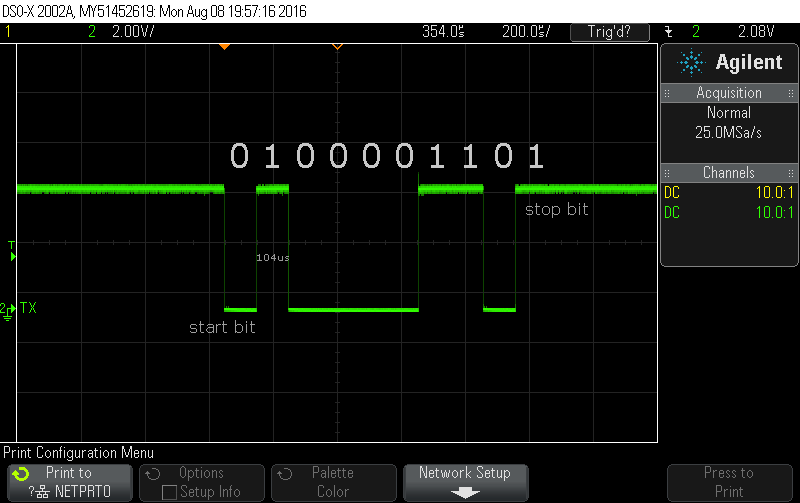
Task: Click the Options rotary icon
Action: [x=153, y=474]
